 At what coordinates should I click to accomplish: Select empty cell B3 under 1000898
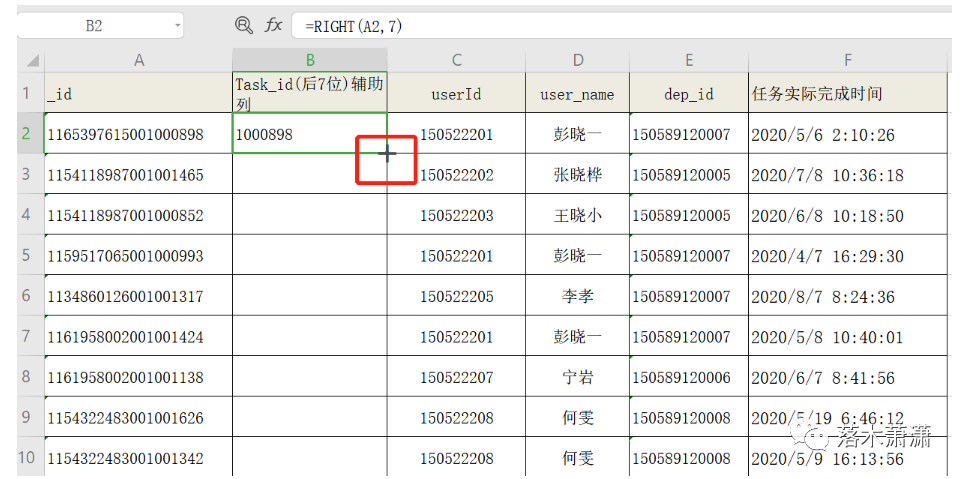click(x=310, y=174)
